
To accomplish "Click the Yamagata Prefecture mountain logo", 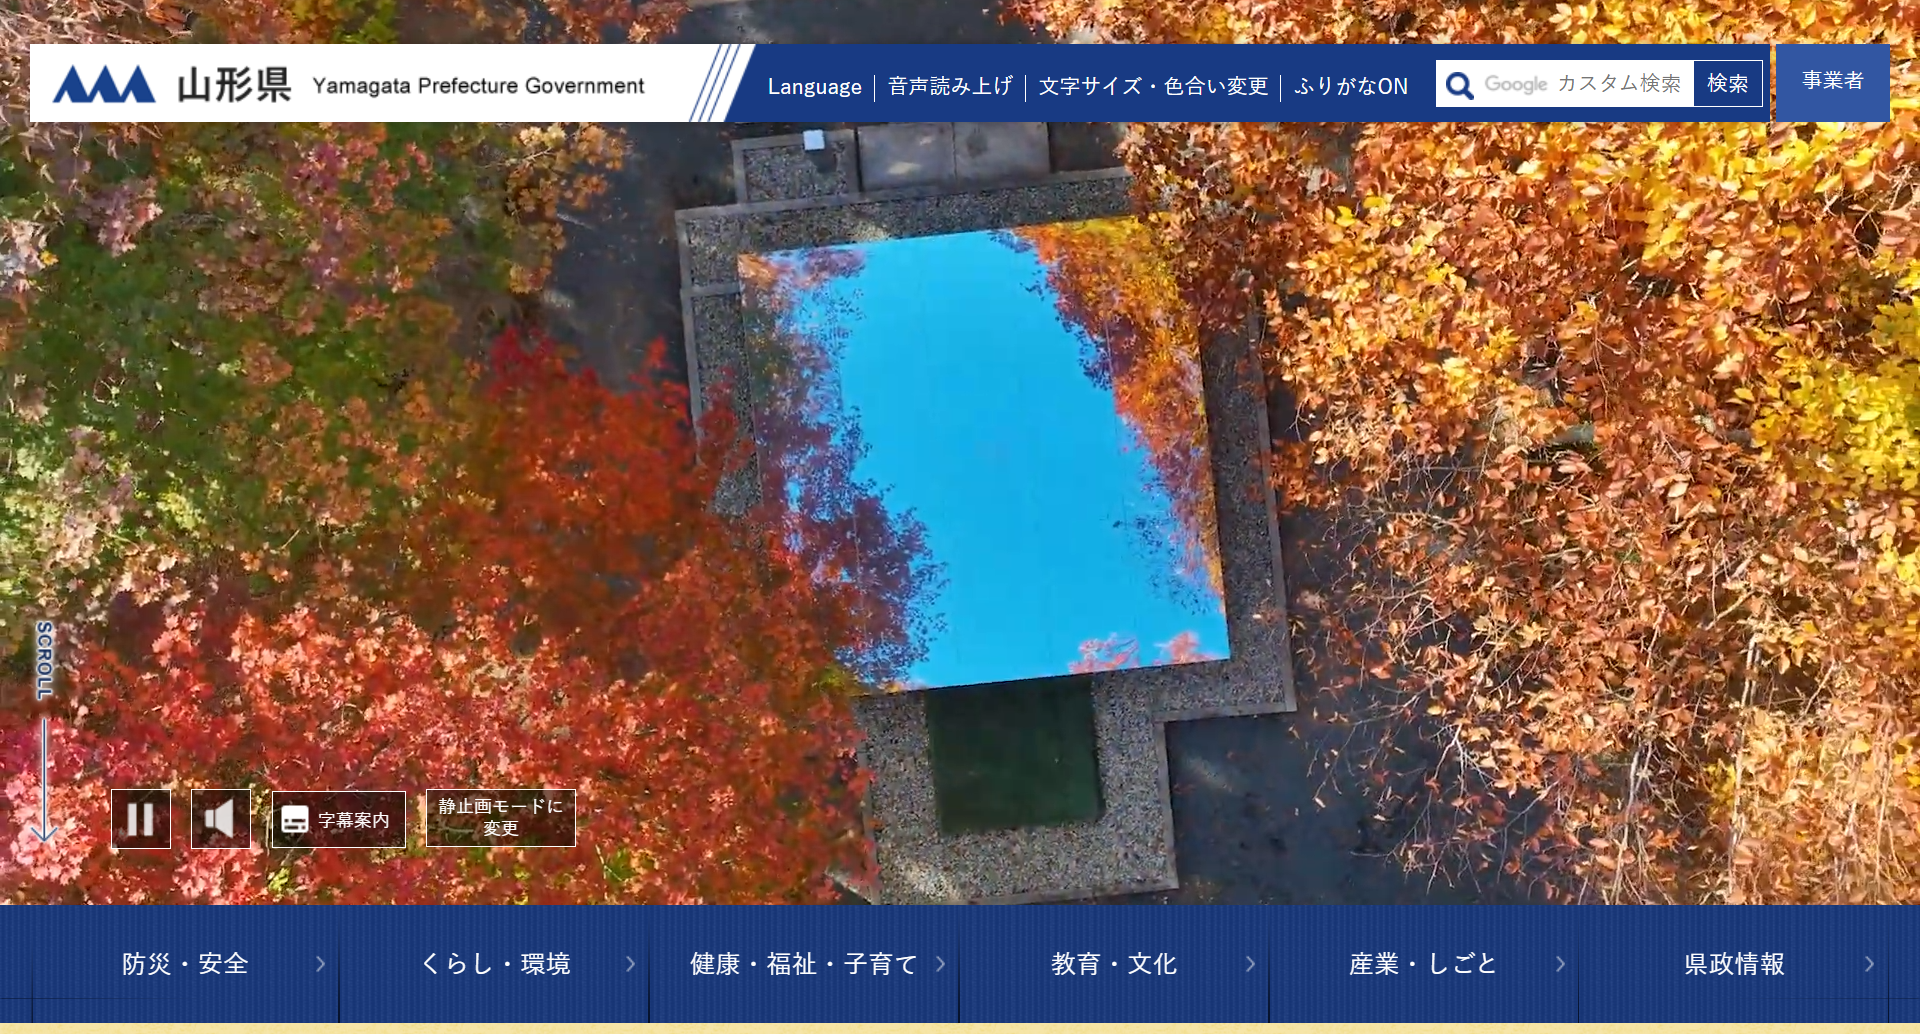I will coord(104,85).
